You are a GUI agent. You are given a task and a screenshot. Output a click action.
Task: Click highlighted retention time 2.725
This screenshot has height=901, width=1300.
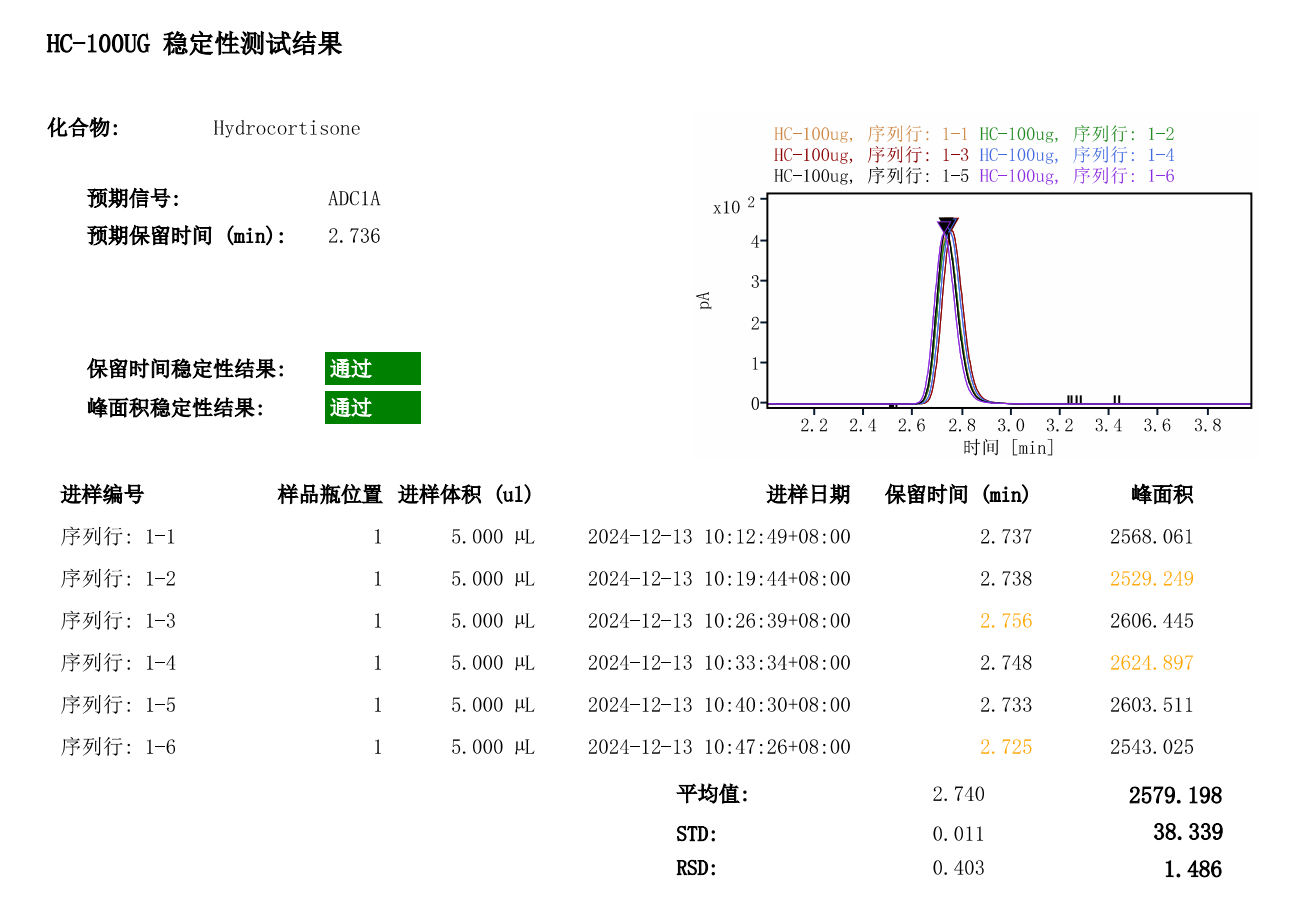coord(1006,747)
